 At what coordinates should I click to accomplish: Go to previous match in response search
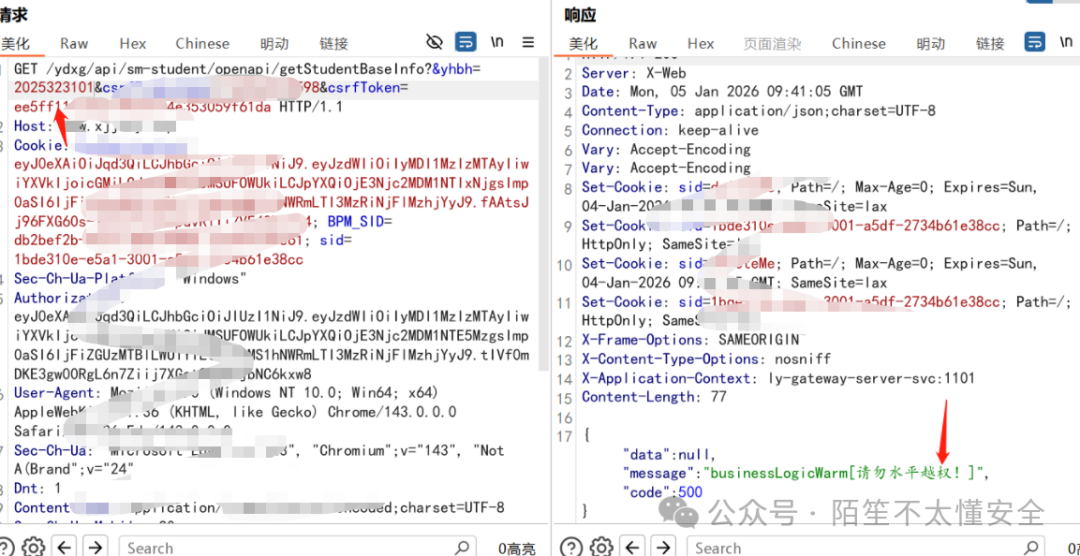(634, 547)
